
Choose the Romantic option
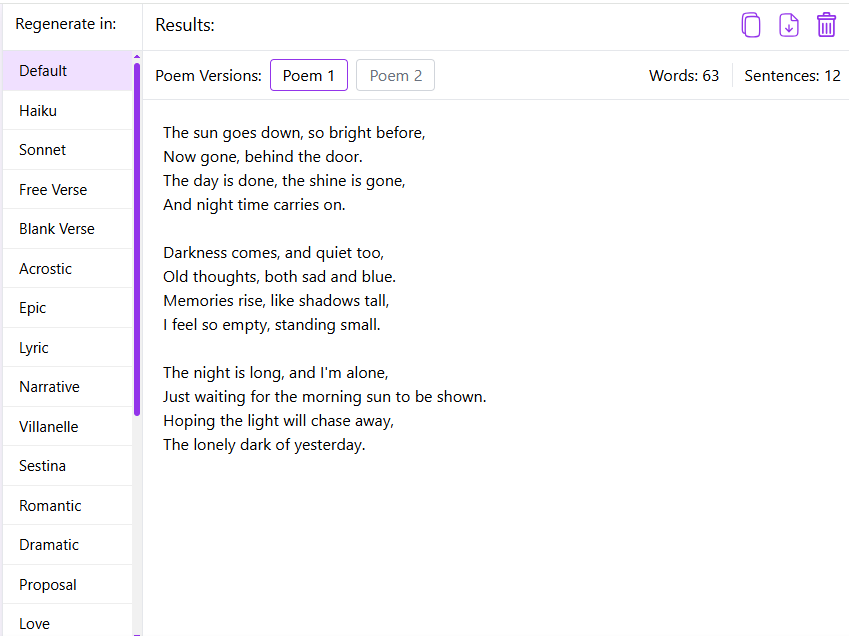68,506
